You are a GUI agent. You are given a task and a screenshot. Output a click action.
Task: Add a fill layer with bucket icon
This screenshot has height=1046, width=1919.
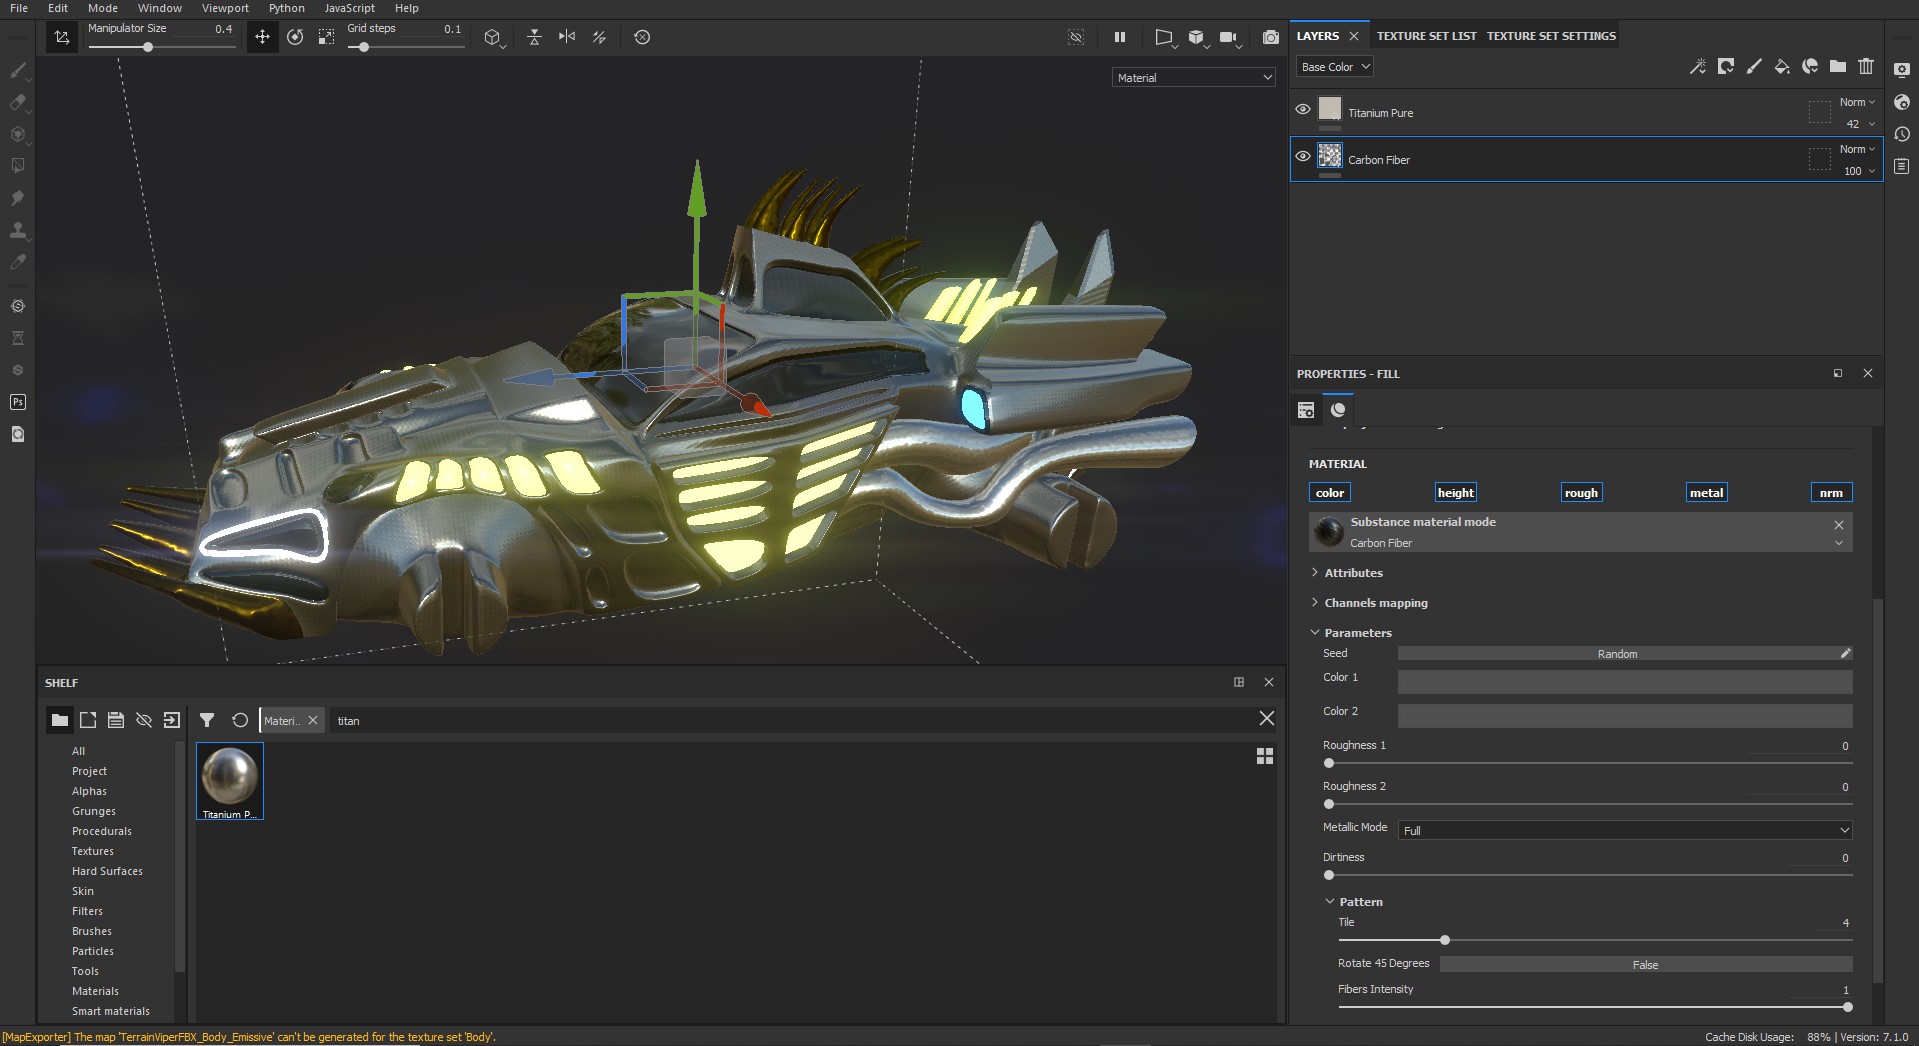(1782, 66)
